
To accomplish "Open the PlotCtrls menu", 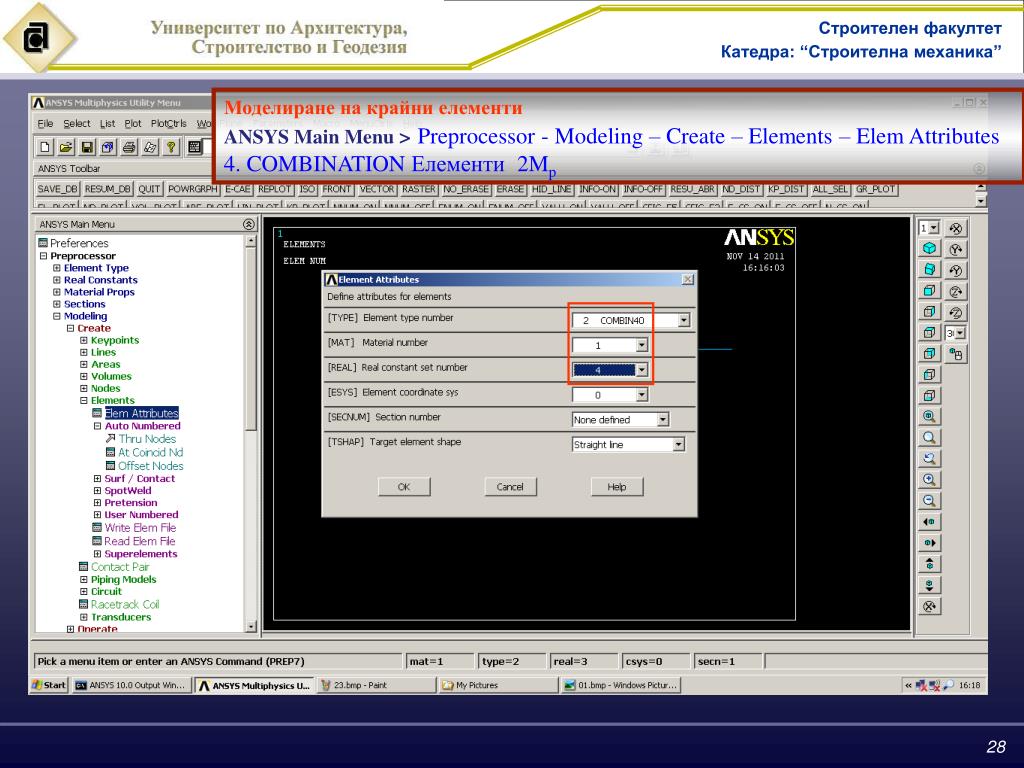I will click(168, 123).
